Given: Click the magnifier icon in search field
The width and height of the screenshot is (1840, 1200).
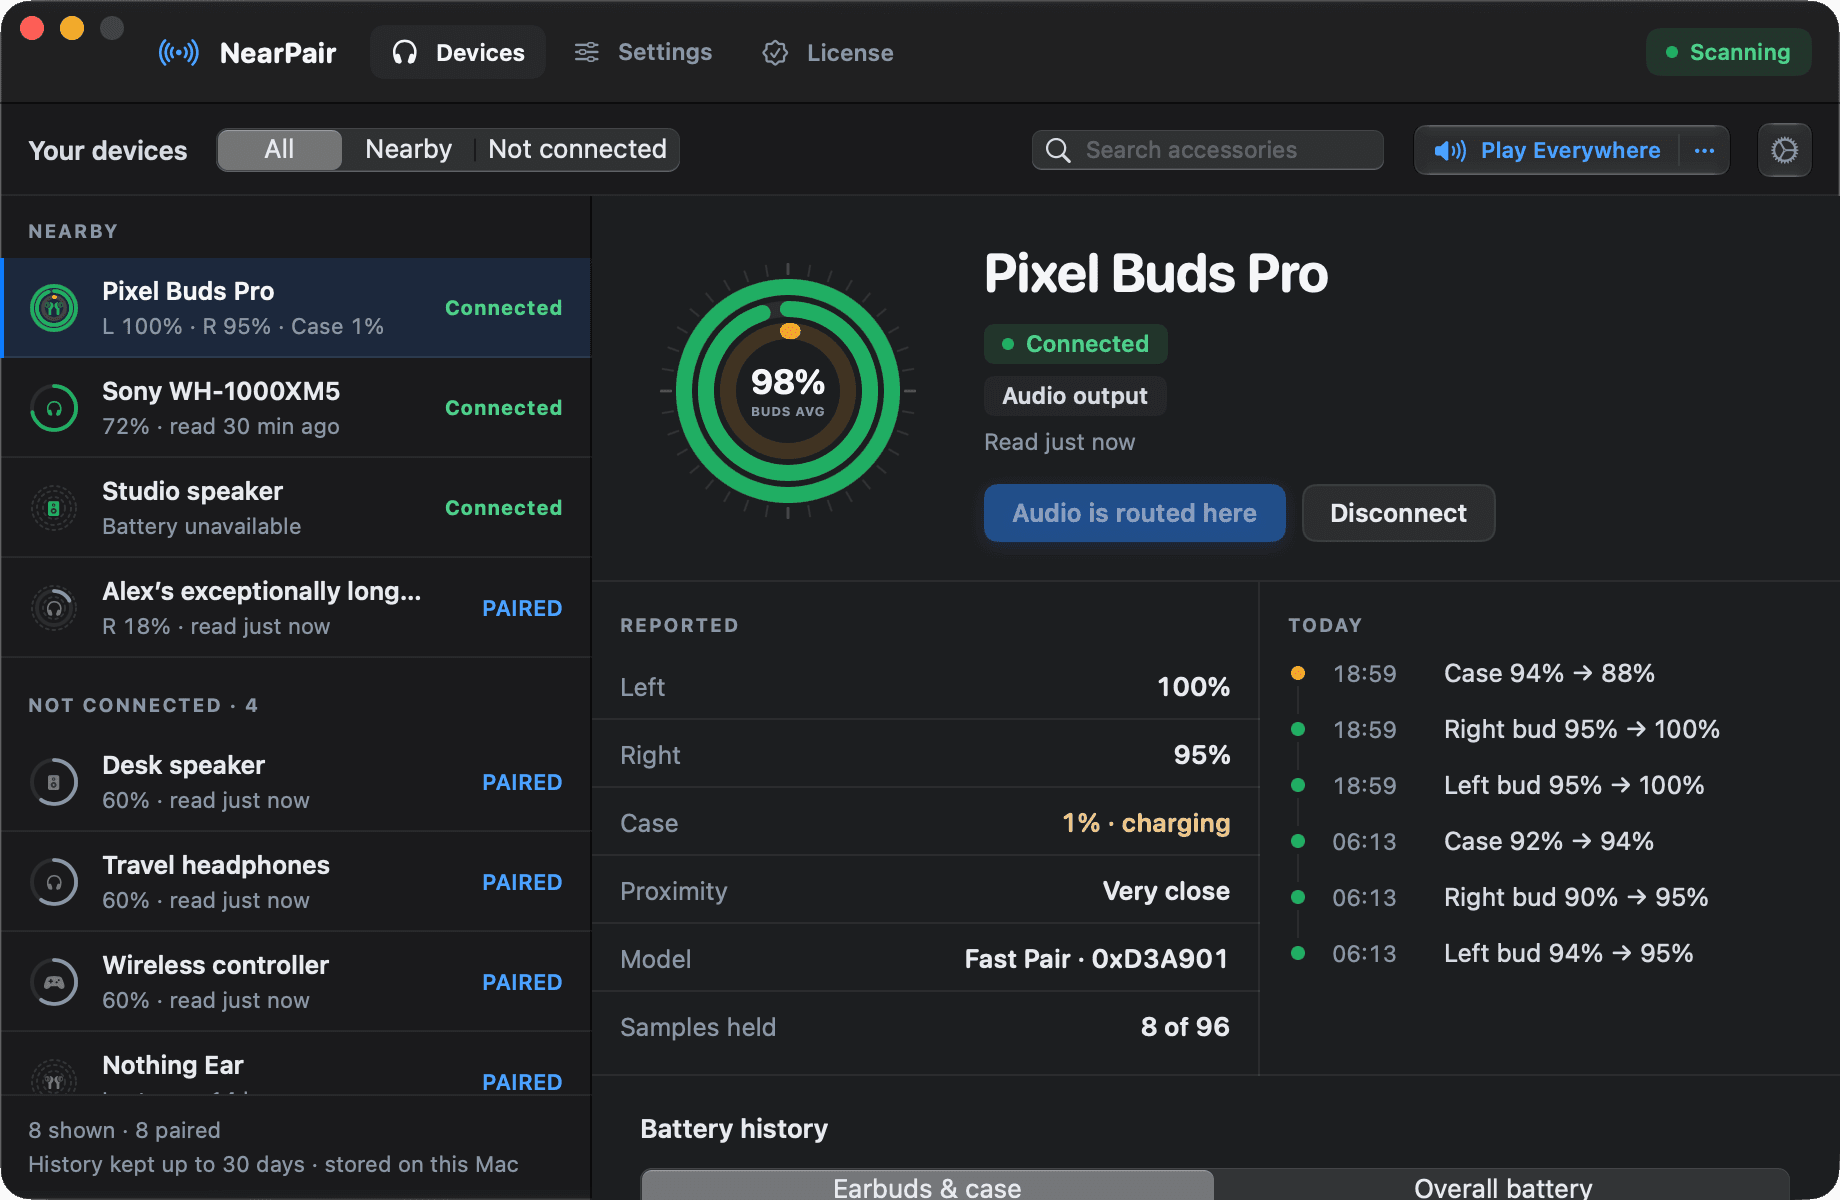Looking at the screenshot, I should (1058, 150).
